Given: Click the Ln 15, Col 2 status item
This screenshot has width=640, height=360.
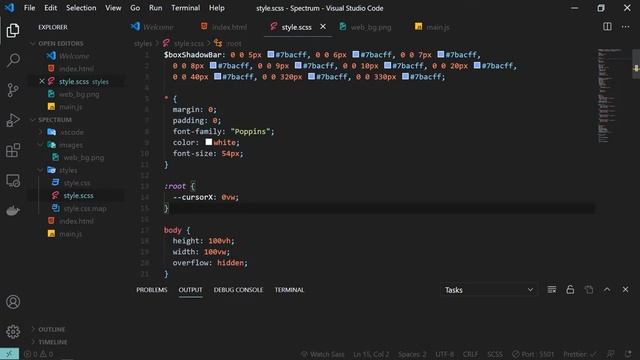Looking at the screenshot, I should [371, 354].
